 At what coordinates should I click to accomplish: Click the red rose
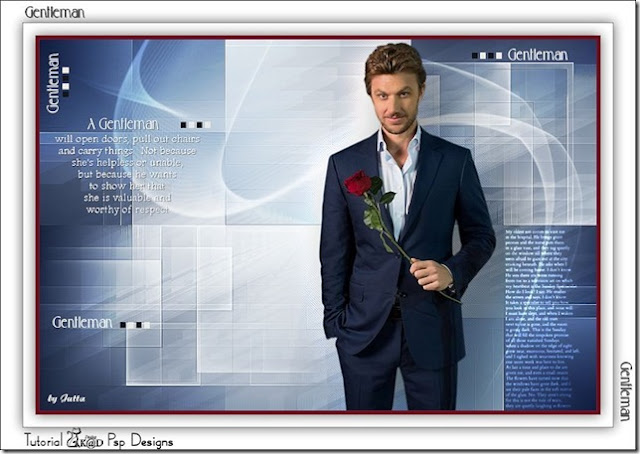[x=358, y=184]
